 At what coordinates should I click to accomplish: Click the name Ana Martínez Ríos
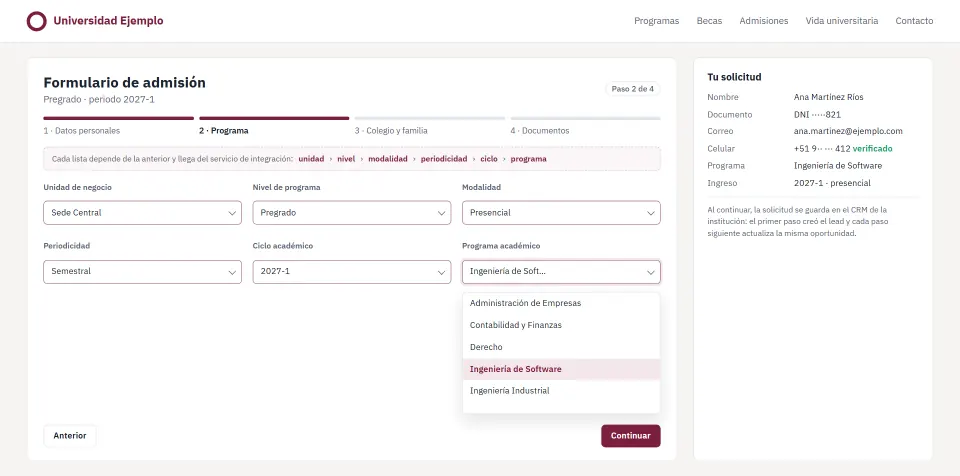point(828,97)
